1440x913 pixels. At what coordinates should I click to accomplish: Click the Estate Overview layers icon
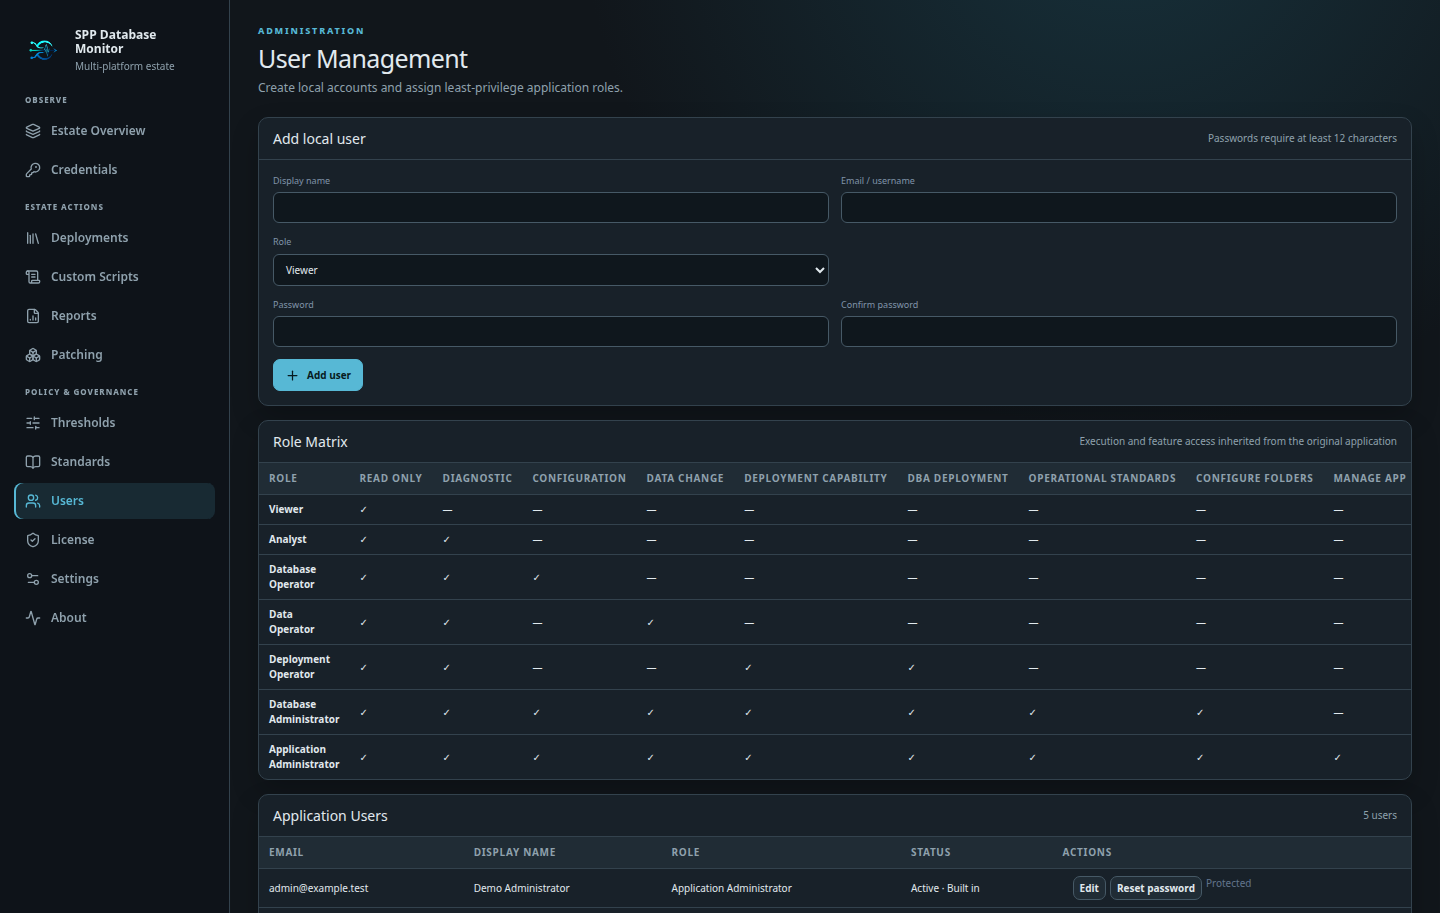click(33, 131)
